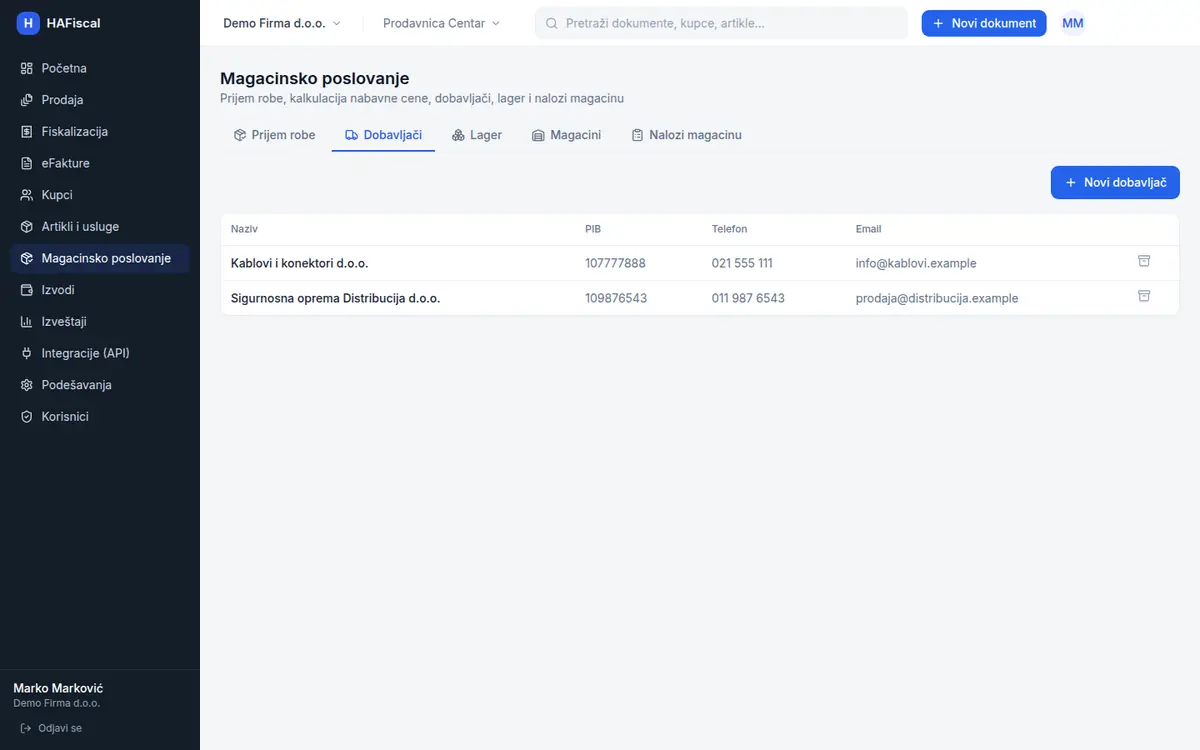
Task: Click email prodaja@distribucija.example
Action: point(937,298)
